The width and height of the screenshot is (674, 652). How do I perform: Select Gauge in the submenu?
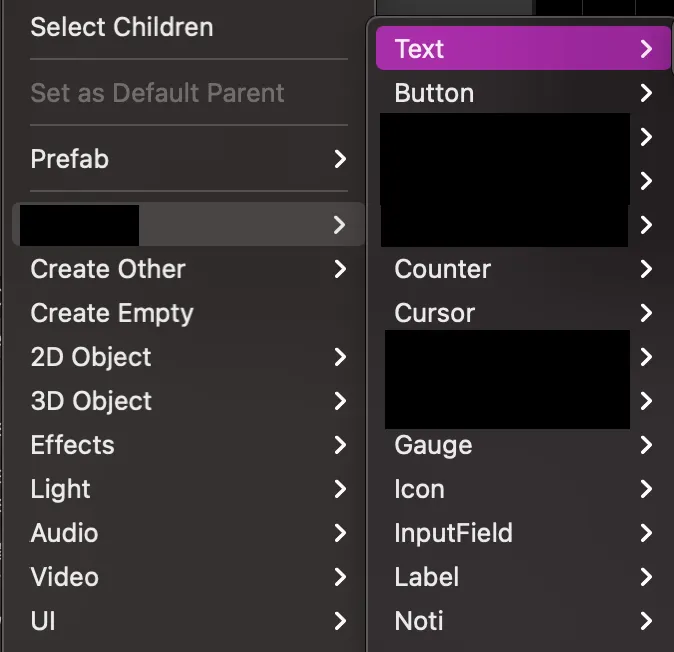(434, 445)
